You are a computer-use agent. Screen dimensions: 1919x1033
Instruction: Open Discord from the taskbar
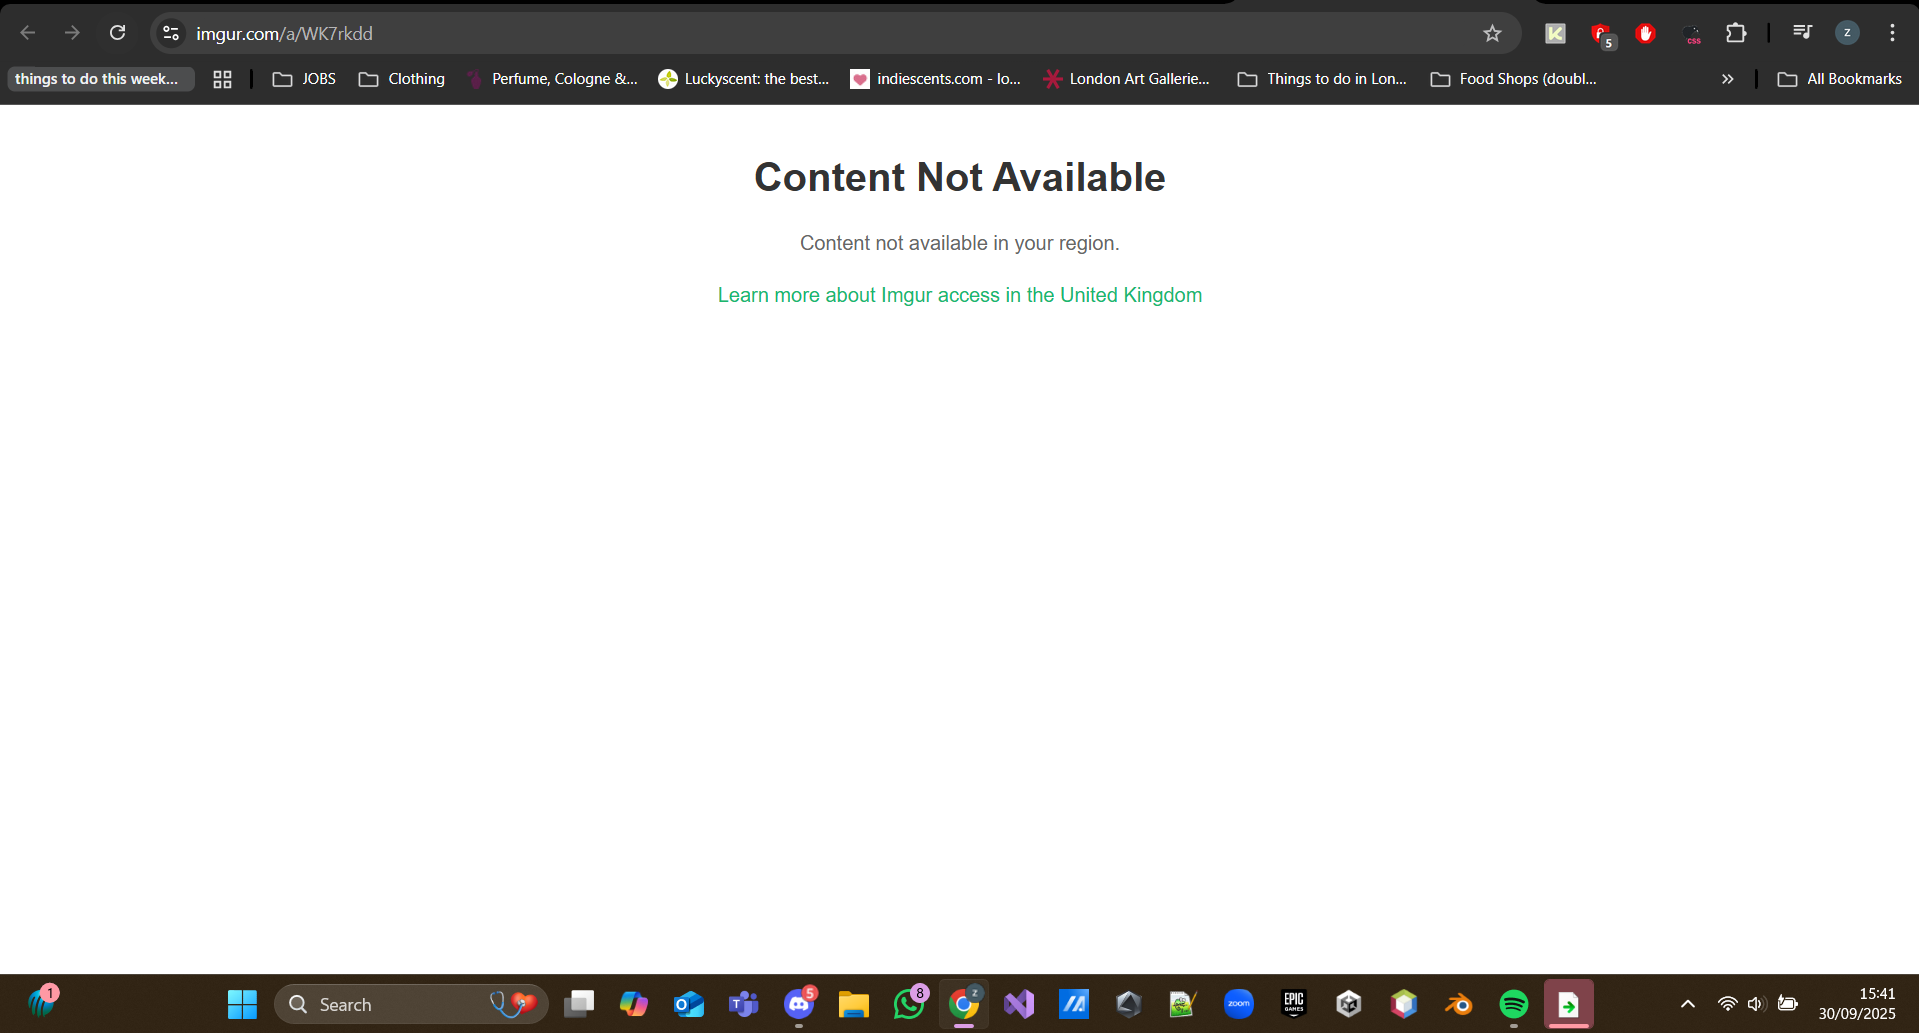coord(799,1004)
